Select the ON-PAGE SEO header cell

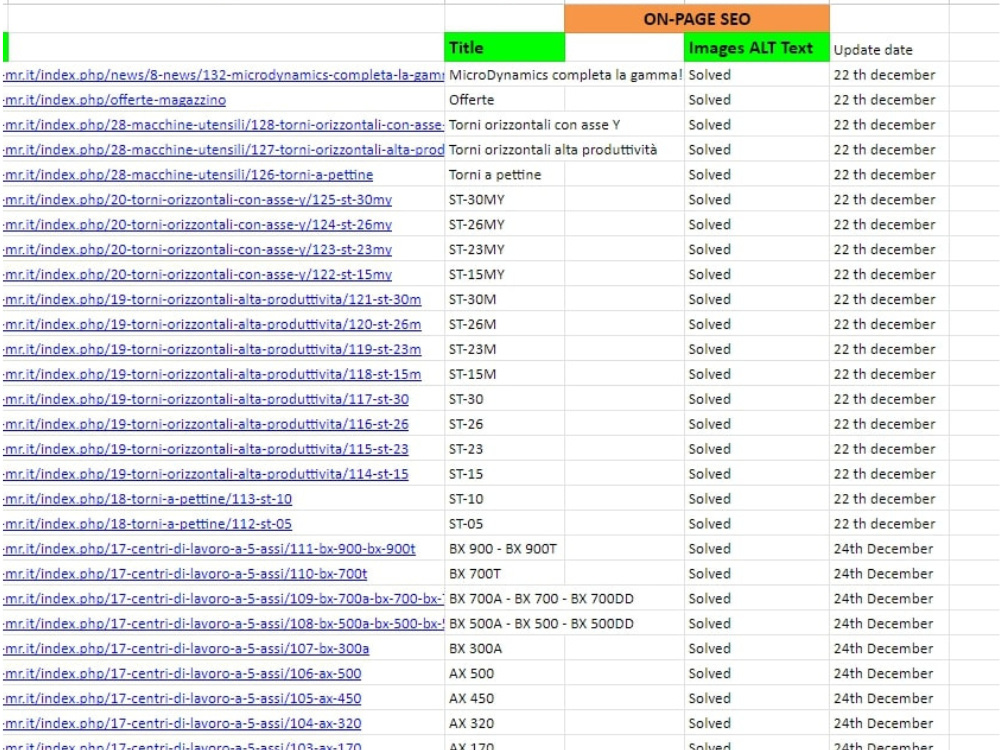pyautogui.click(x=697, y=19)
